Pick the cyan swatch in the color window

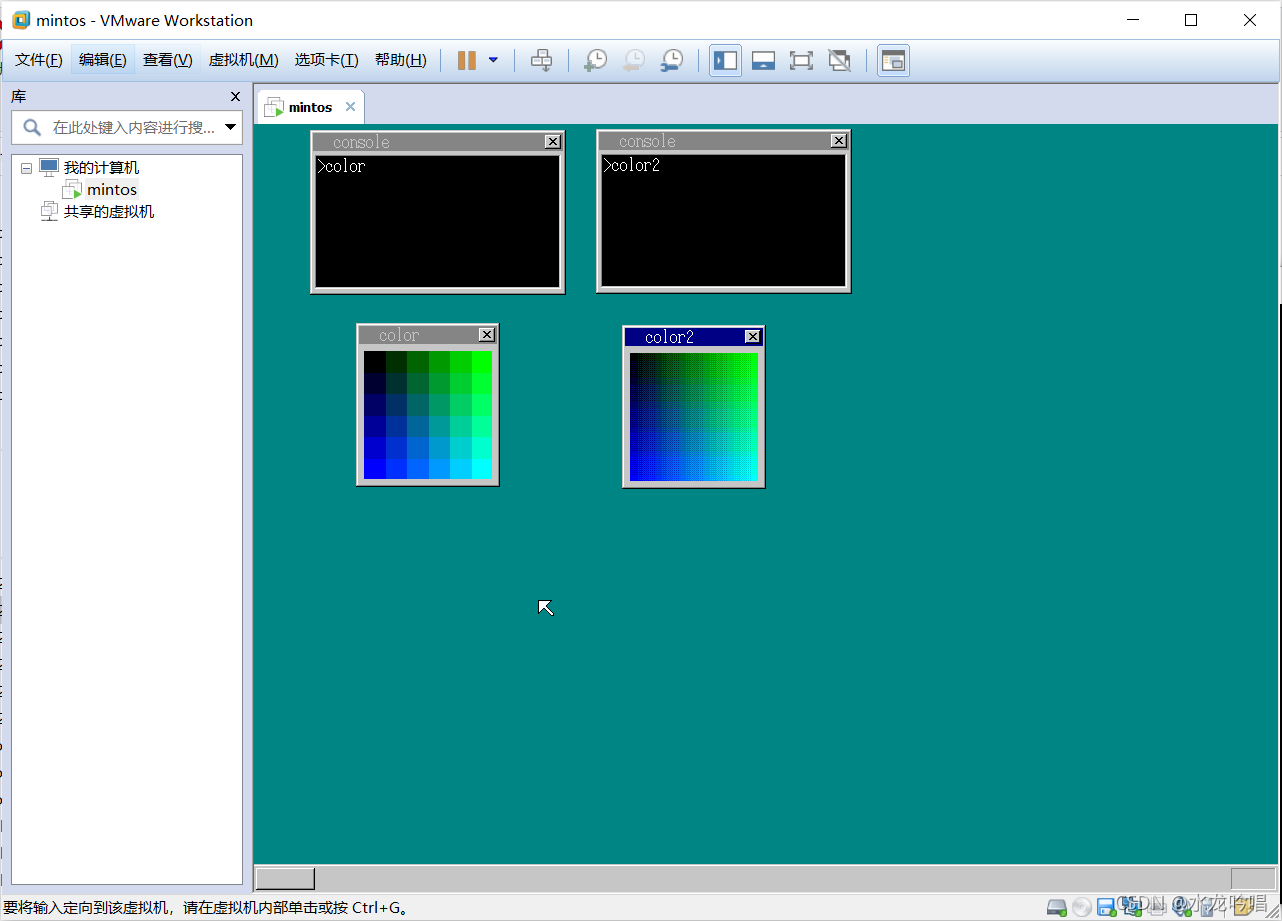pyautogui.click(x=482, y=469)
